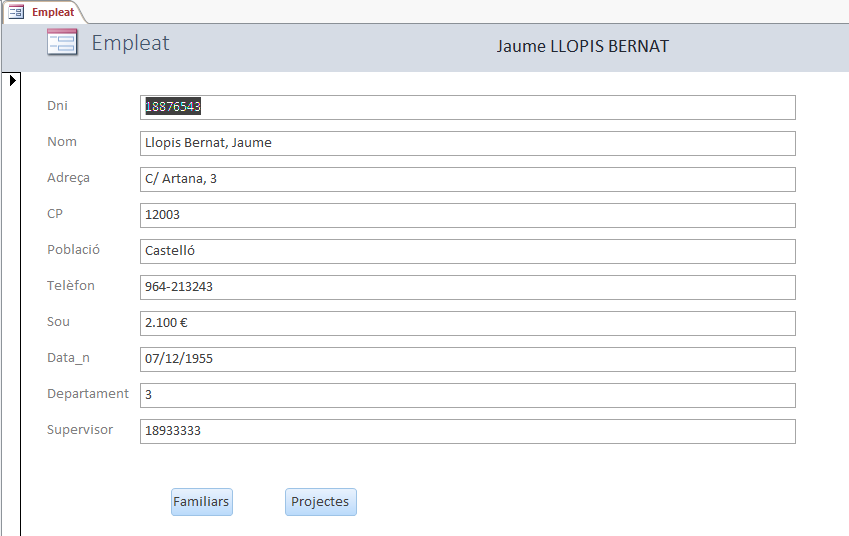
Task: Click the form icon in the Empleat header
Action: pyautogui.click(x=62, y=43)
